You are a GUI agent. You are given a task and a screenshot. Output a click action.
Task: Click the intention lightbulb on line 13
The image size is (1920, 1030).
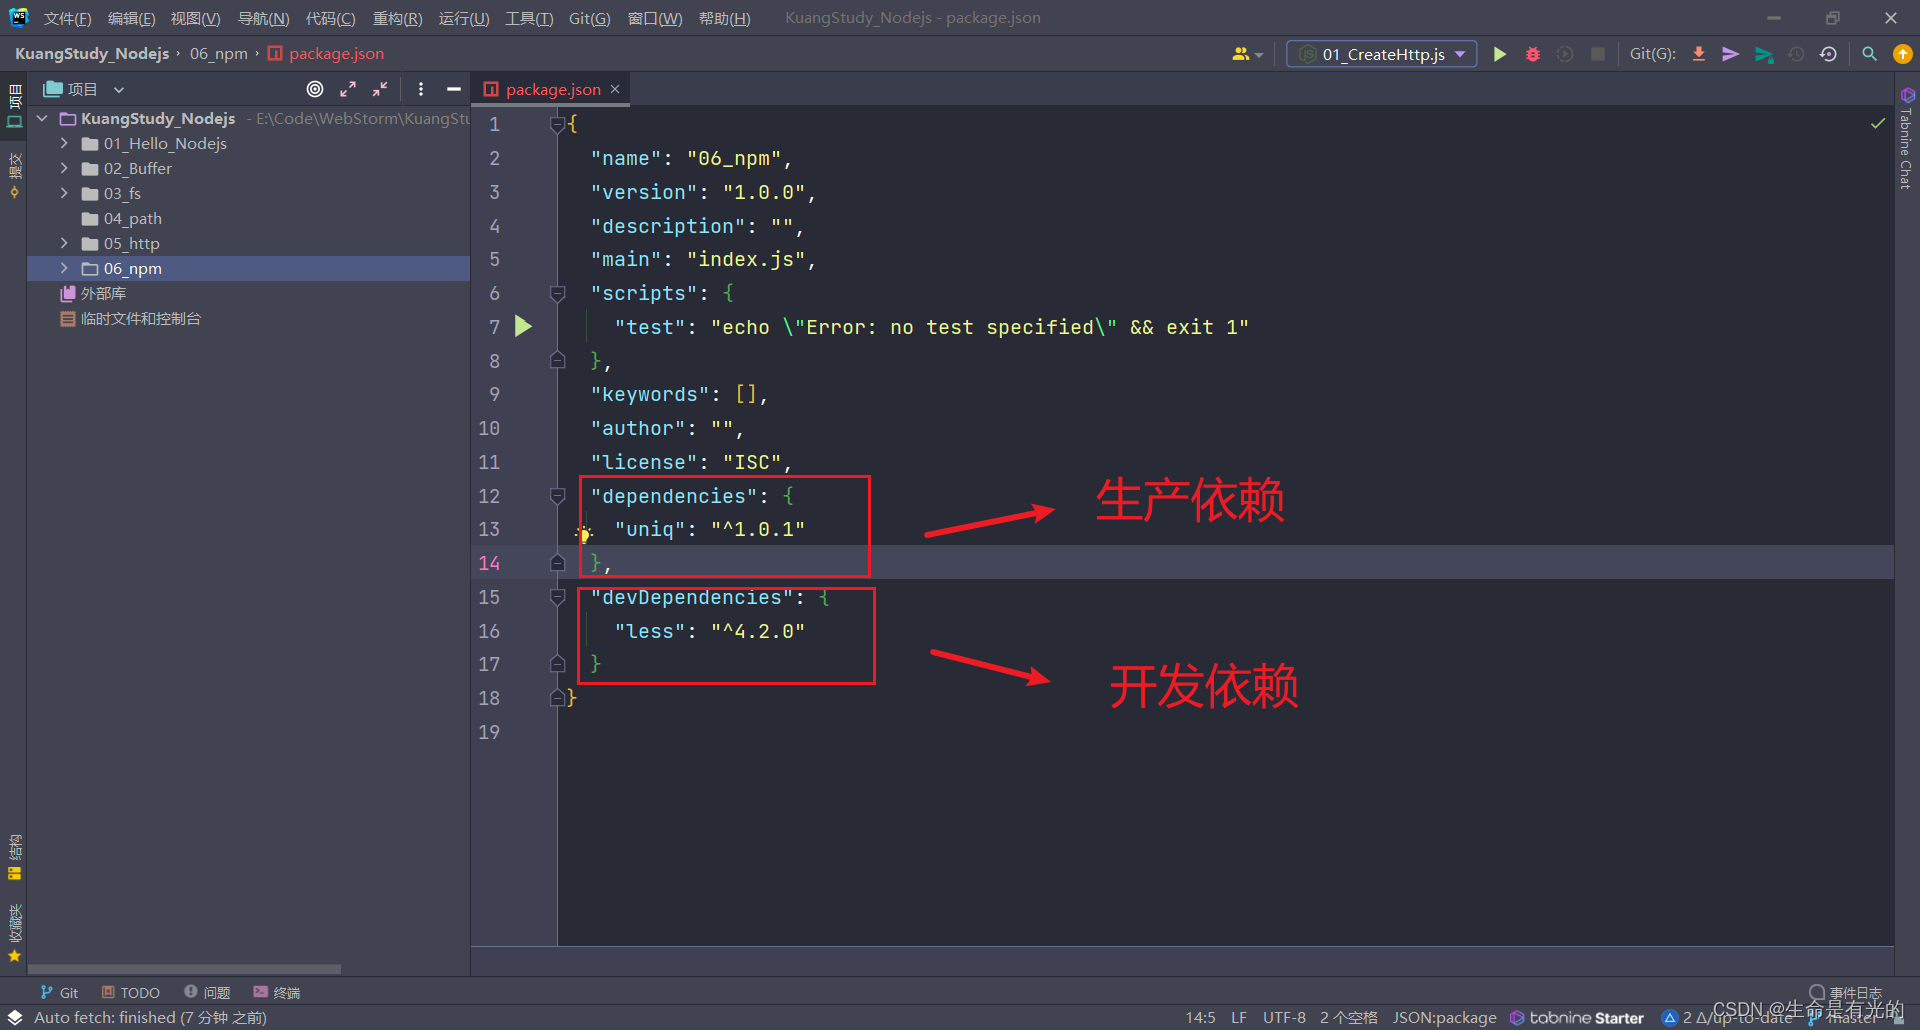tap(585, 534)
